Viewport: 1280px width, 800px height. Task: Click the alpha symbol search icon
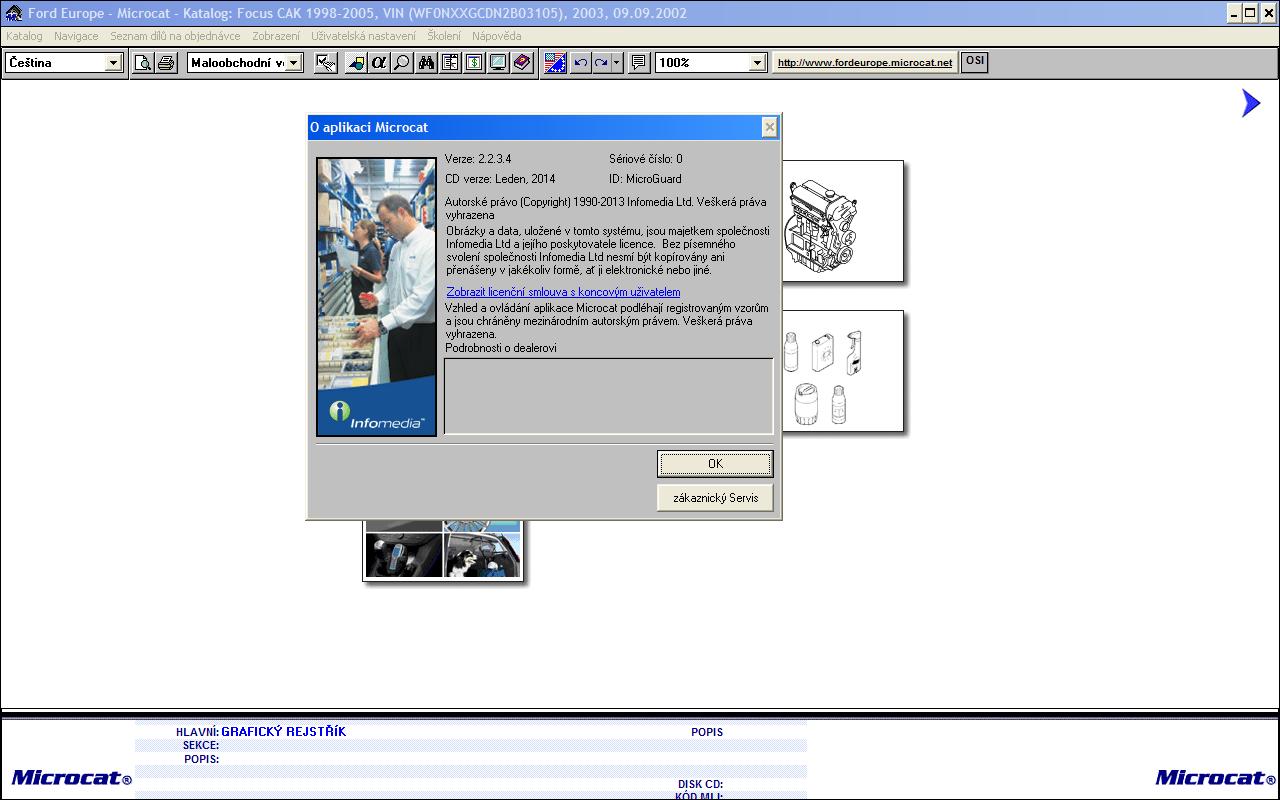(378, 63)
